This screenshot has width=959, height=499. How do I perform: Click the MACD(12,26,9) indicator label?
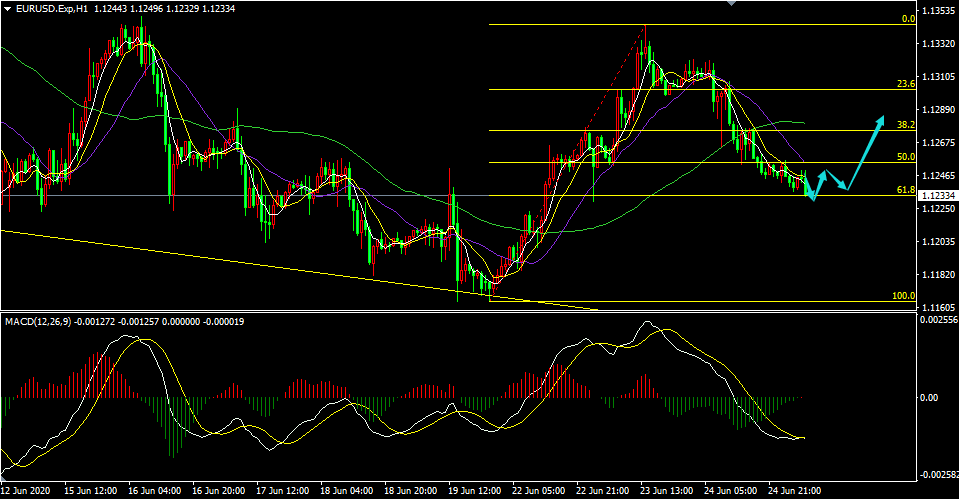[37, 321]
